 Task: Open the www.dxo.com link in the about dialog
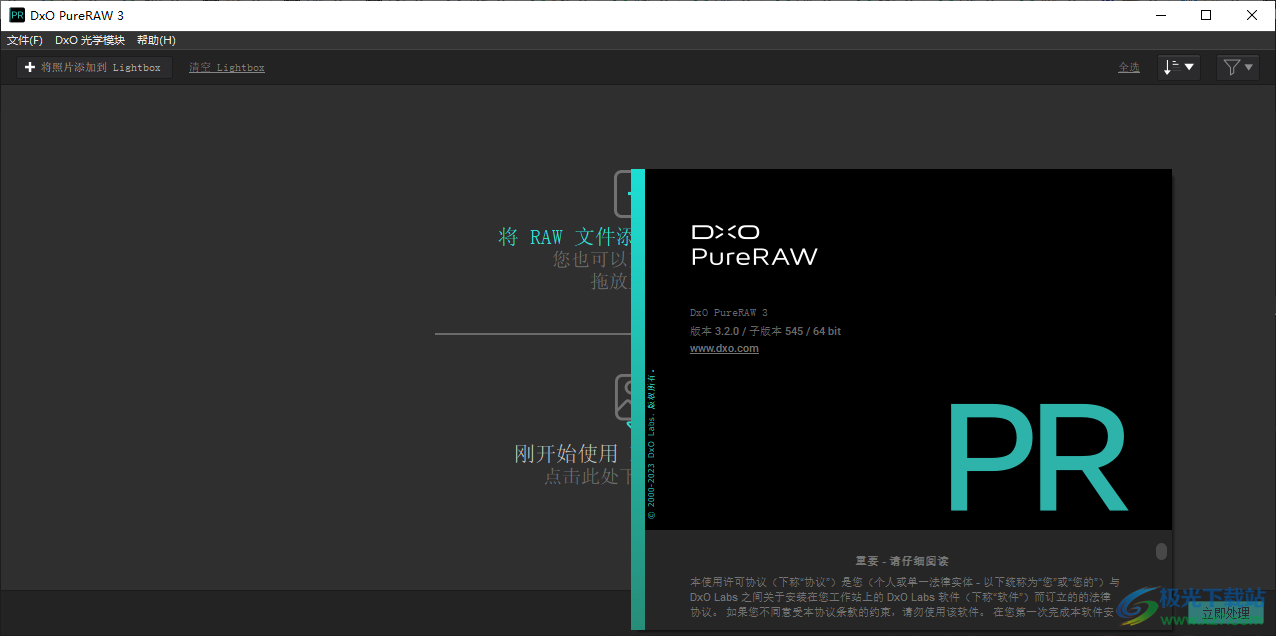point(724,348)
